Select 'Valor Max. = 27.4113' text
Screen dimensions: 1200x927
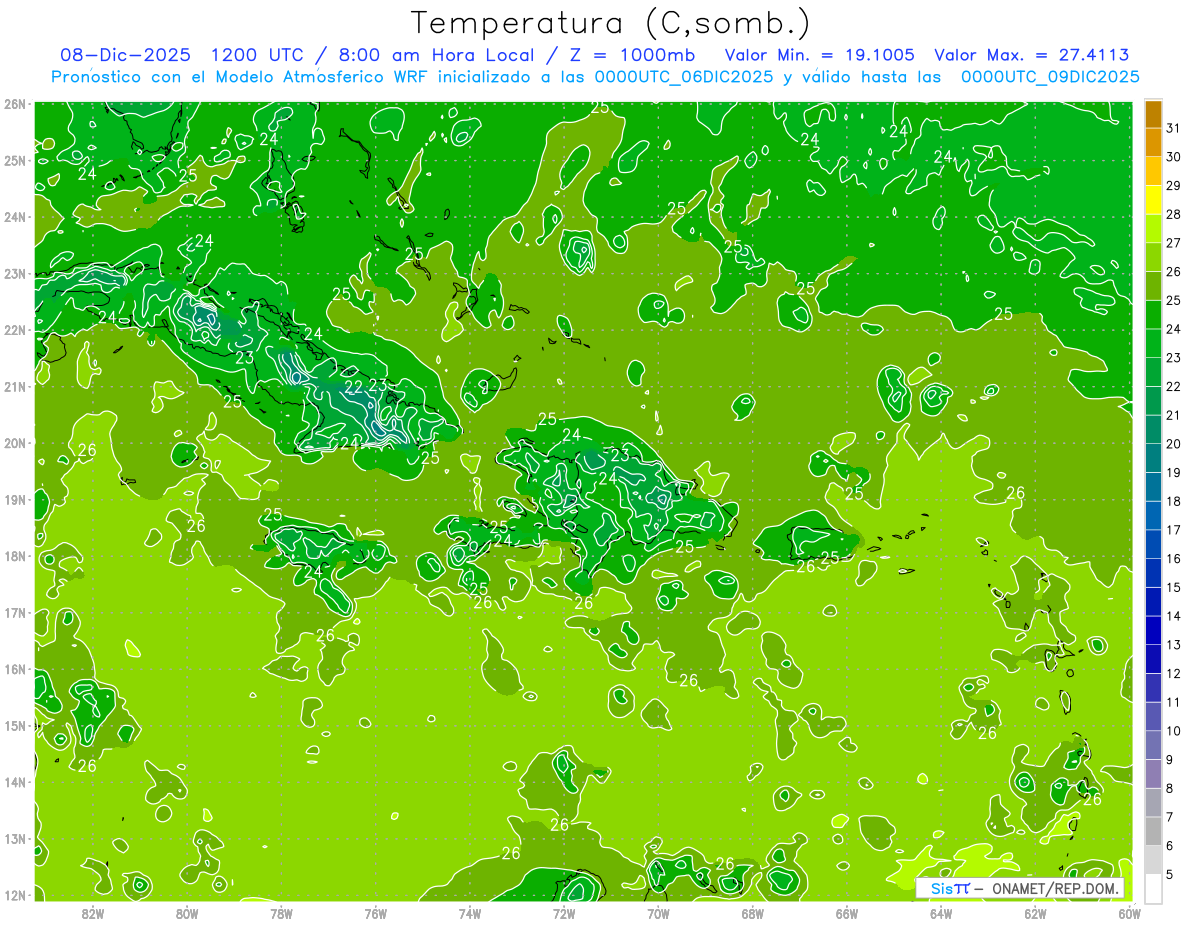tap(1032, 55)
